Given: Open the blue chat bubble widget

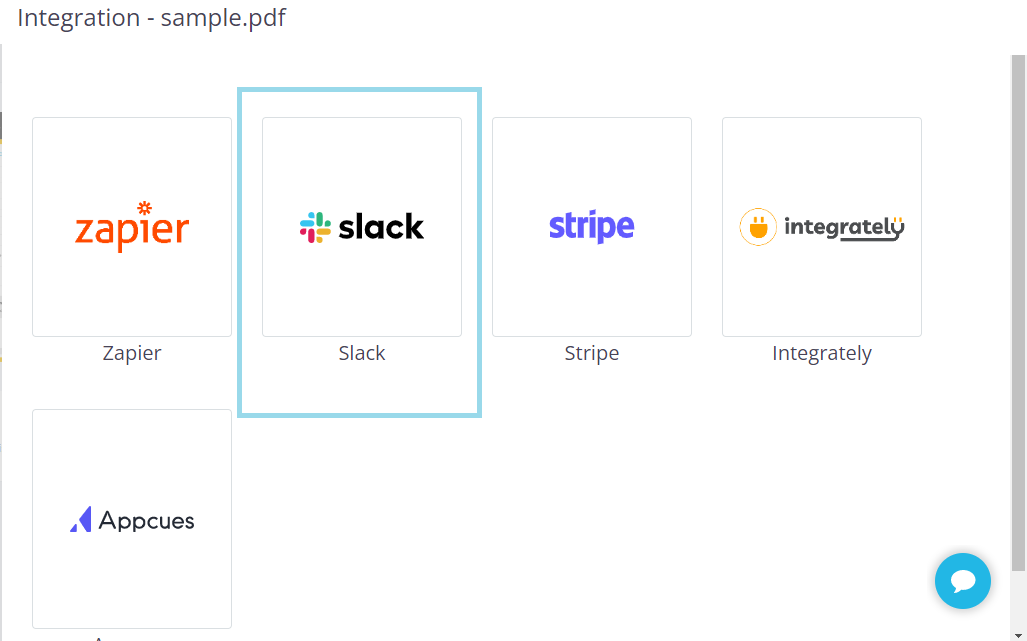Looking at the screenshot, I should [962, 581].
